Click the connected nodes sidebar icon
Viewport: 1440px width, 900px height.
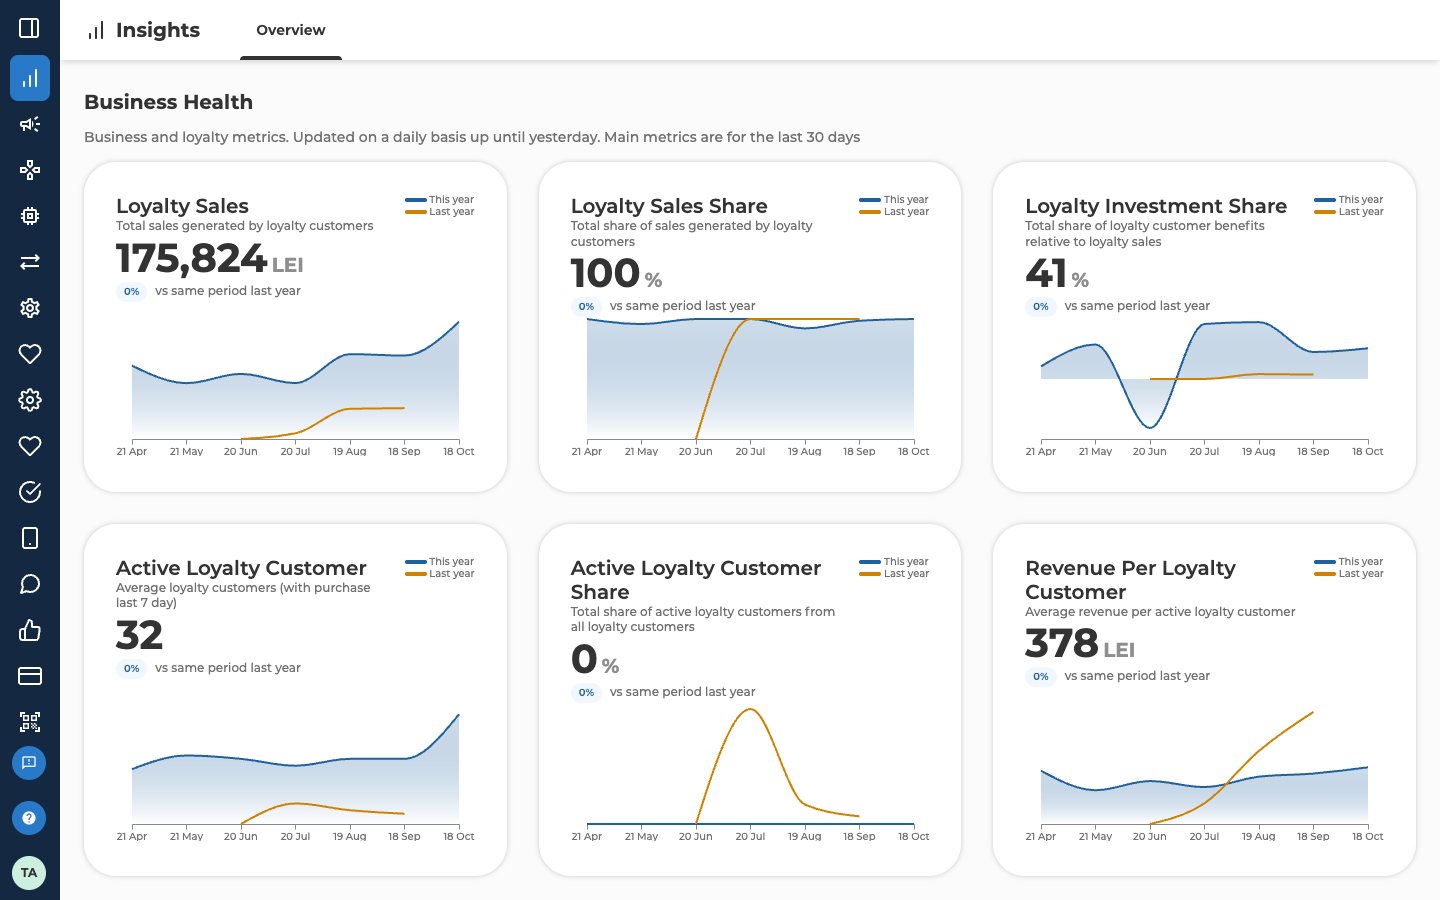(30, 170)
